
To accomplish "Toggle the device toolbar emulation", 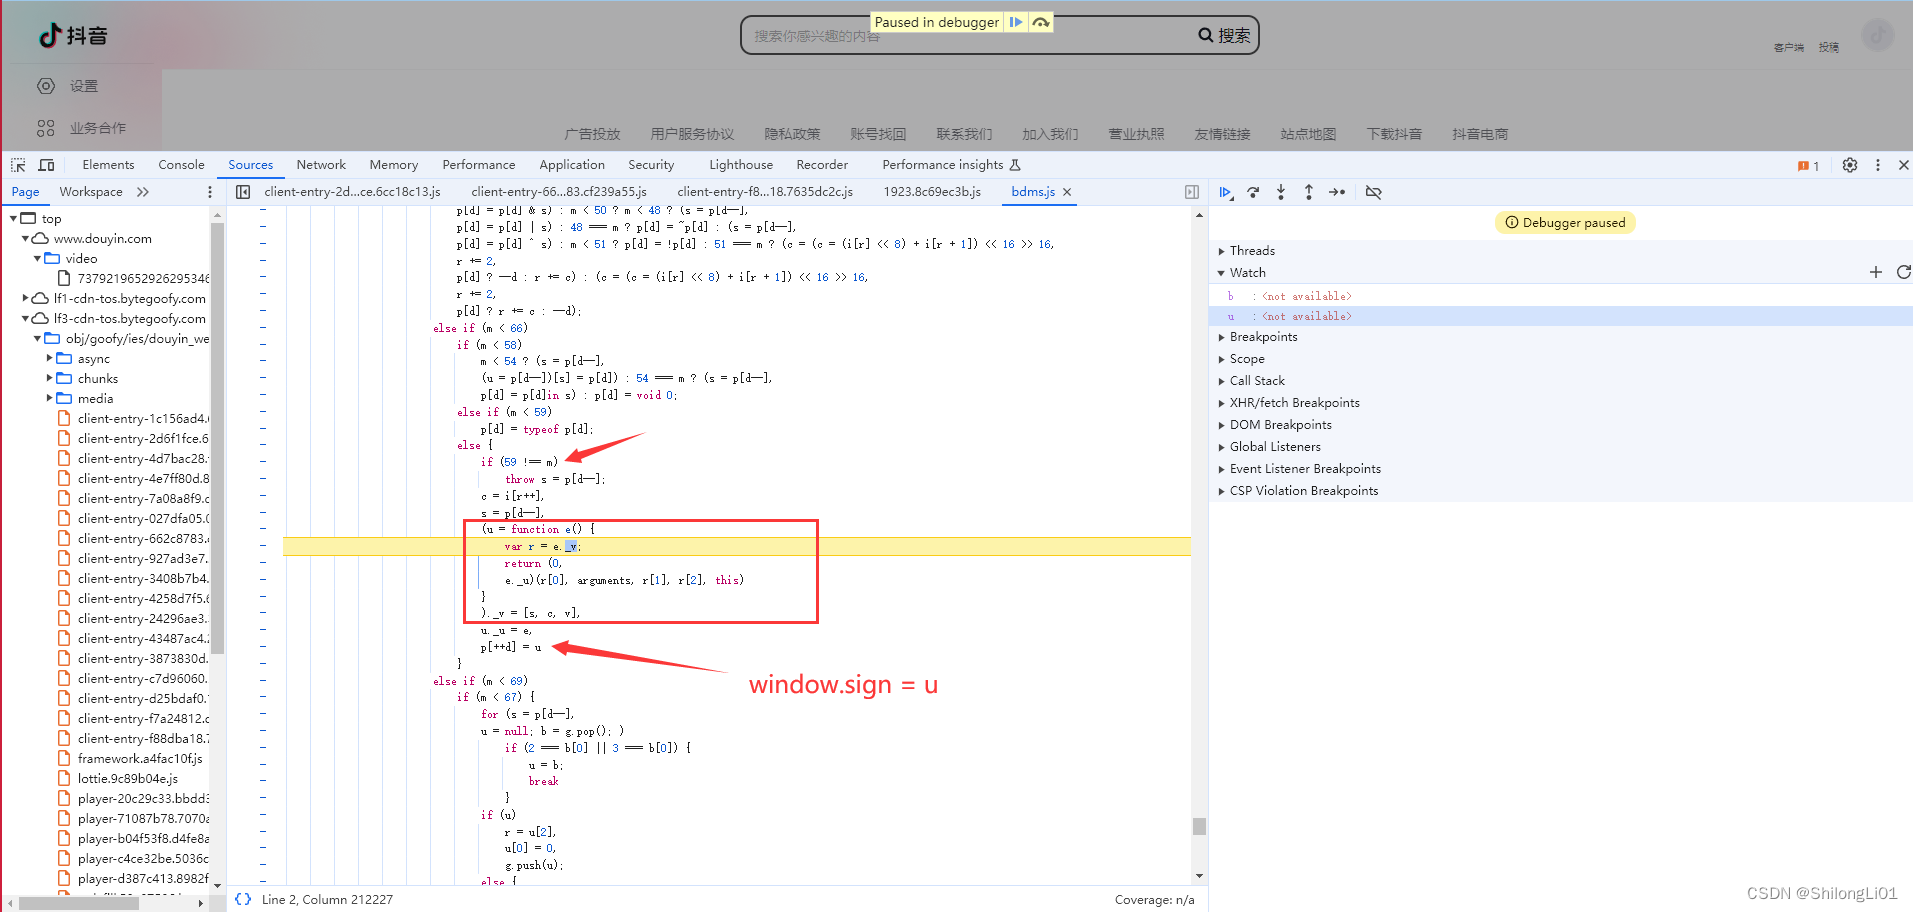I will (x=46, y=165).
